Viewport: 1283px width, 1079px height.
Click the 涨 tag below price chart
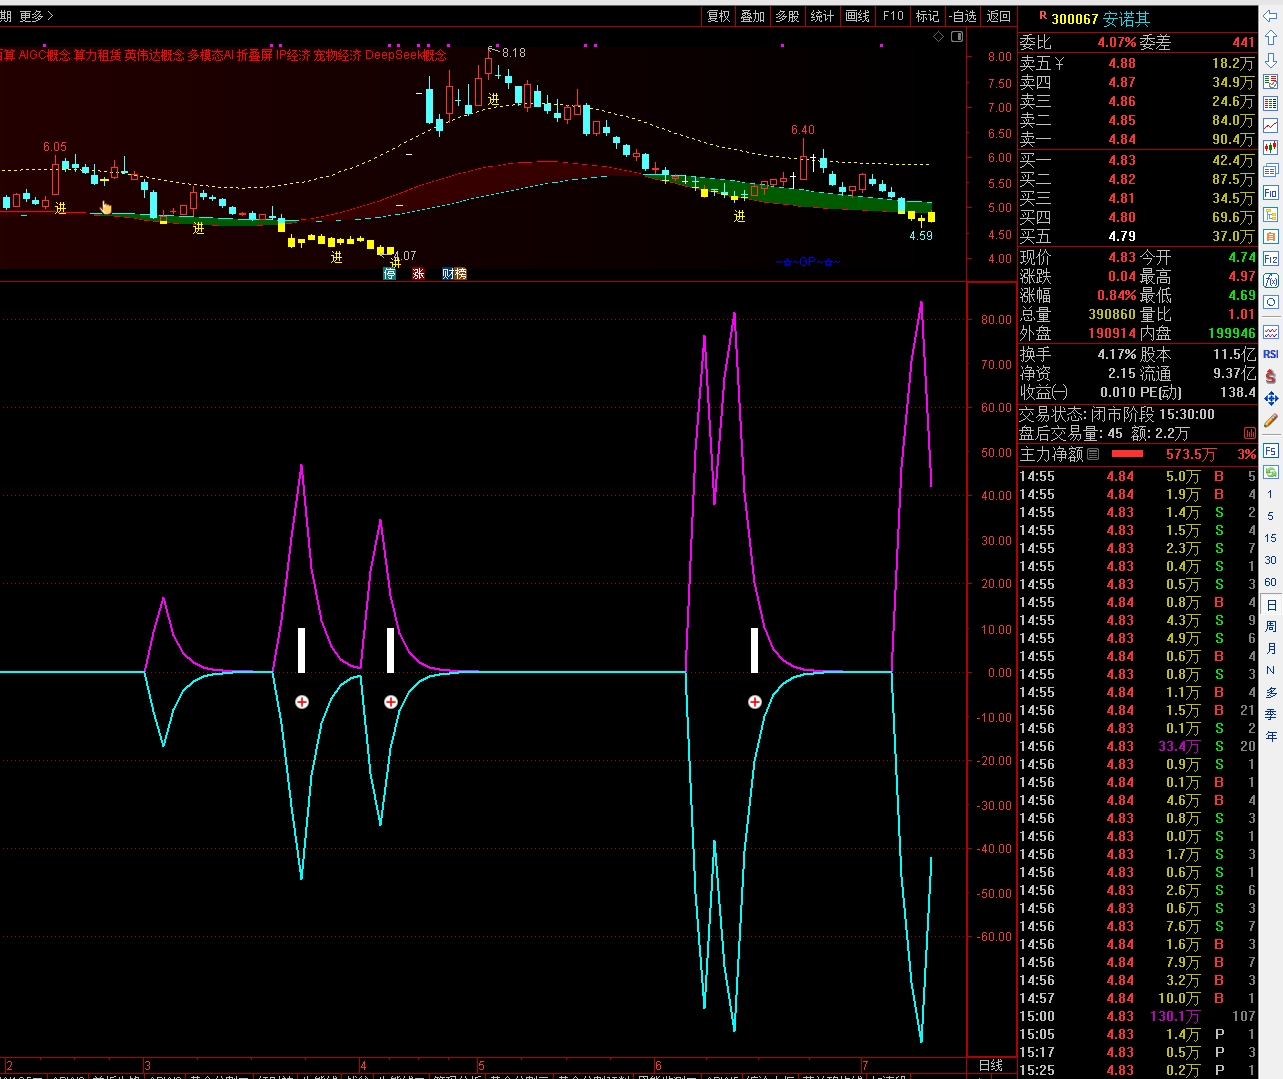click(418, 274)
